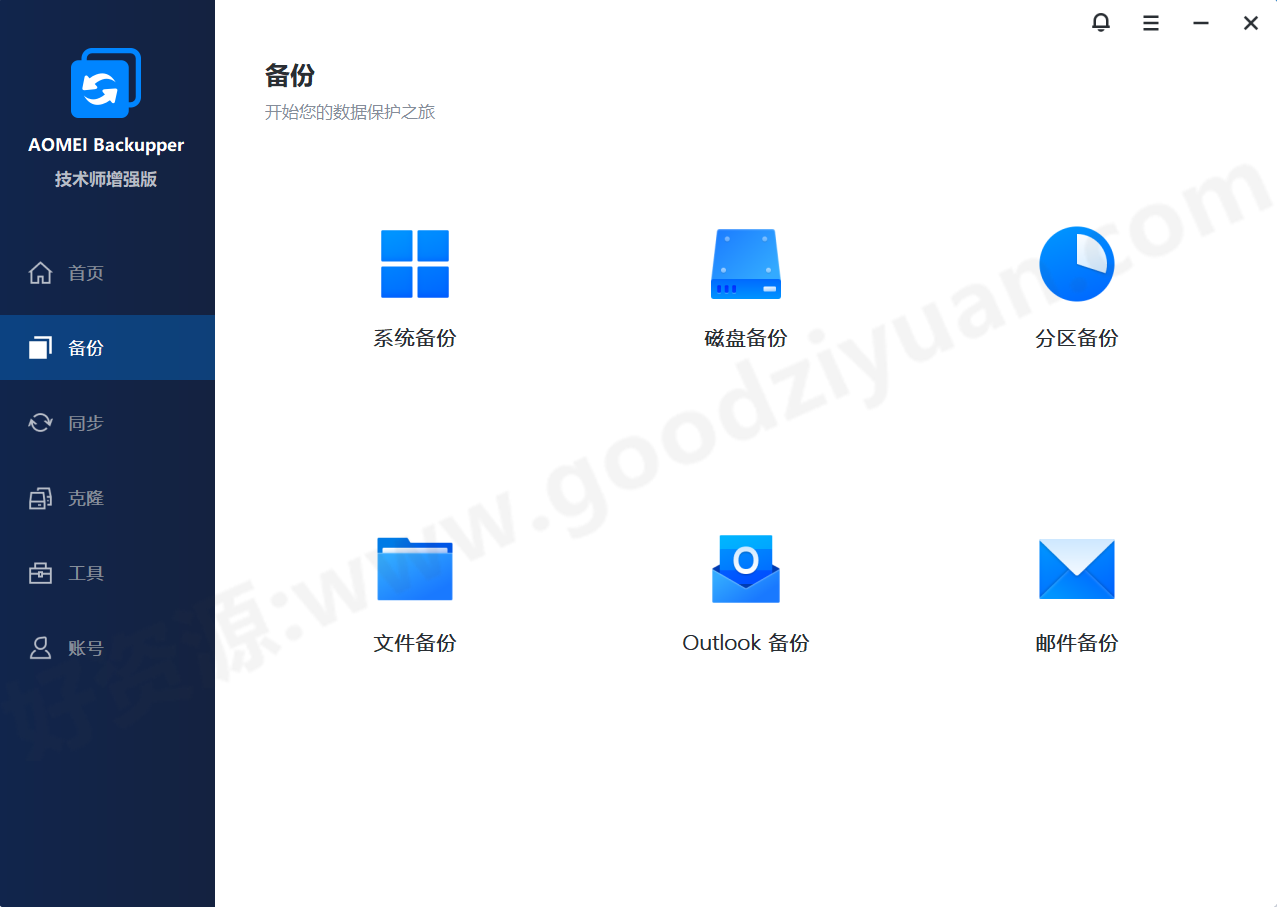Click the 备份 page heading
Screen dimensions: 1277x907
(290, 76)
